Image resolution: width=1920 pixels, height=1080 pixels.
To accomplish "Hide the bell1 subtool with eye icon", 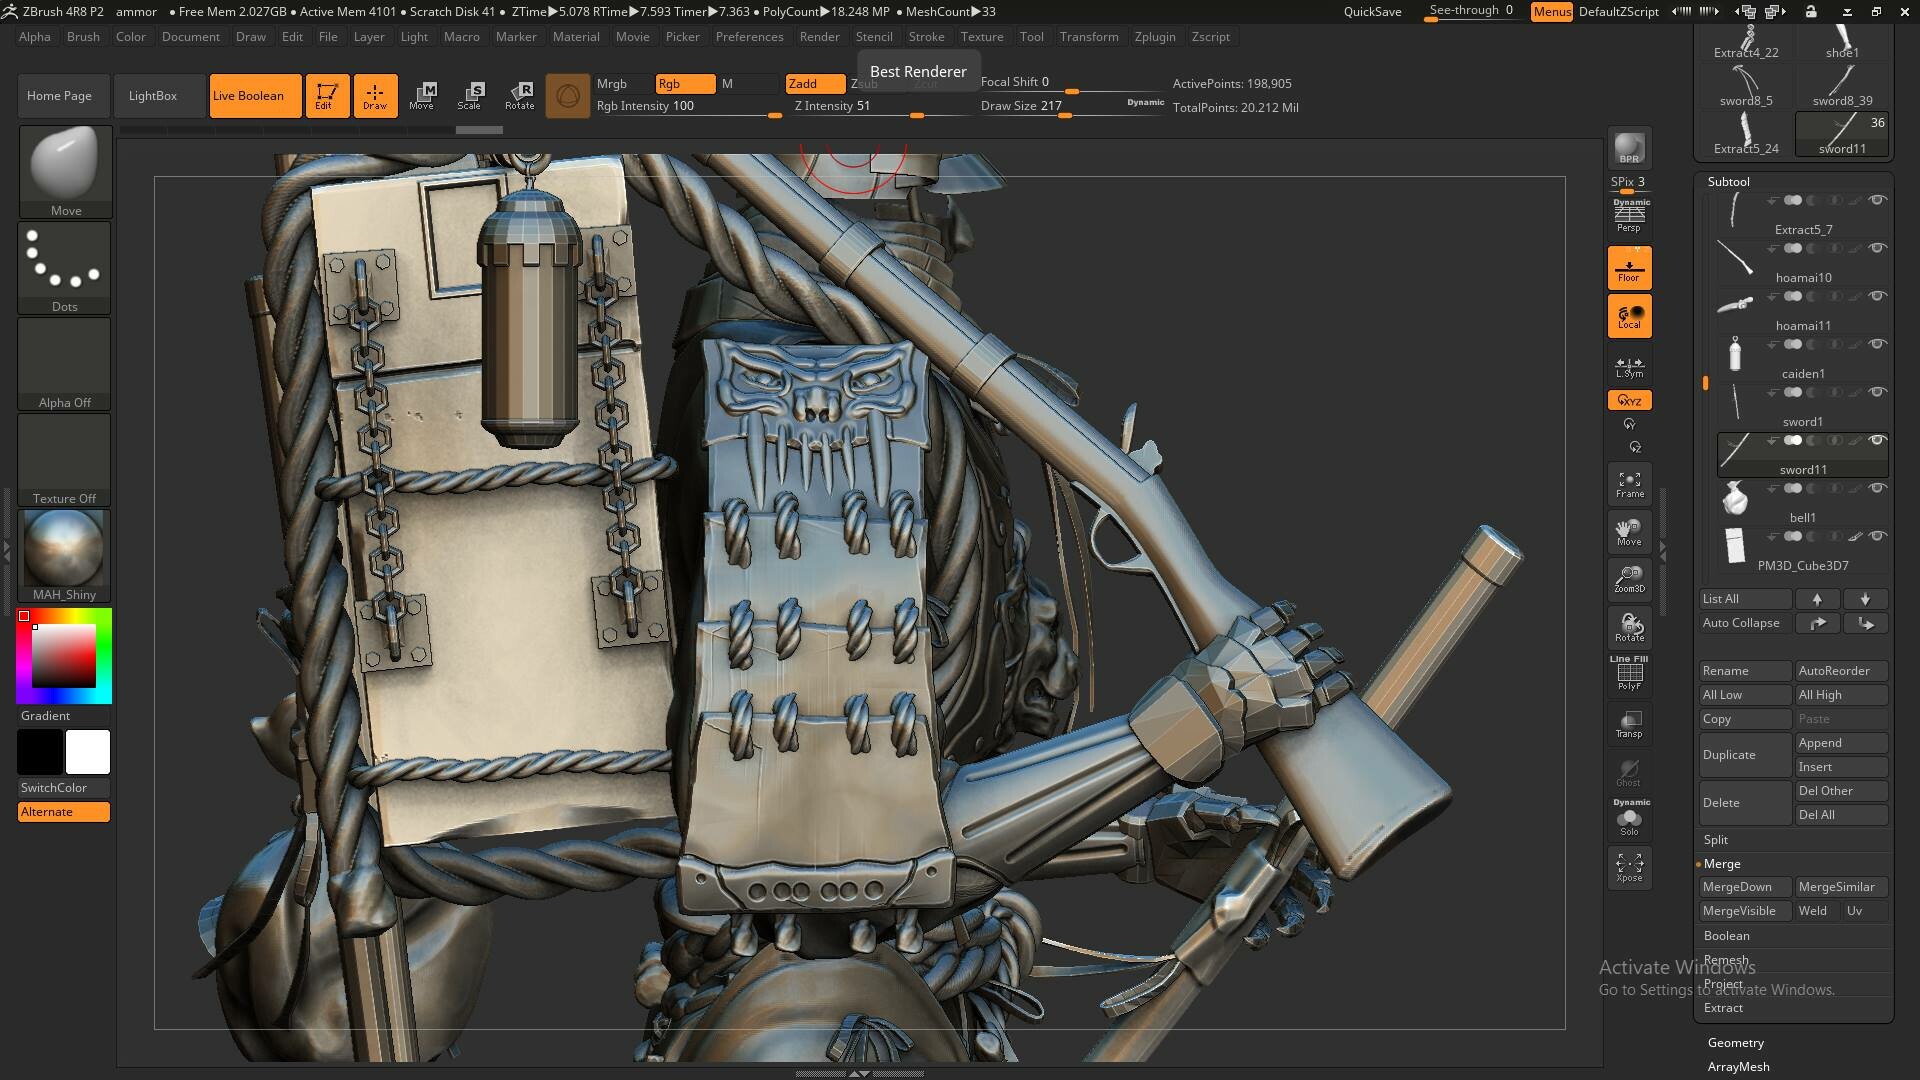I will point(1877,489).
